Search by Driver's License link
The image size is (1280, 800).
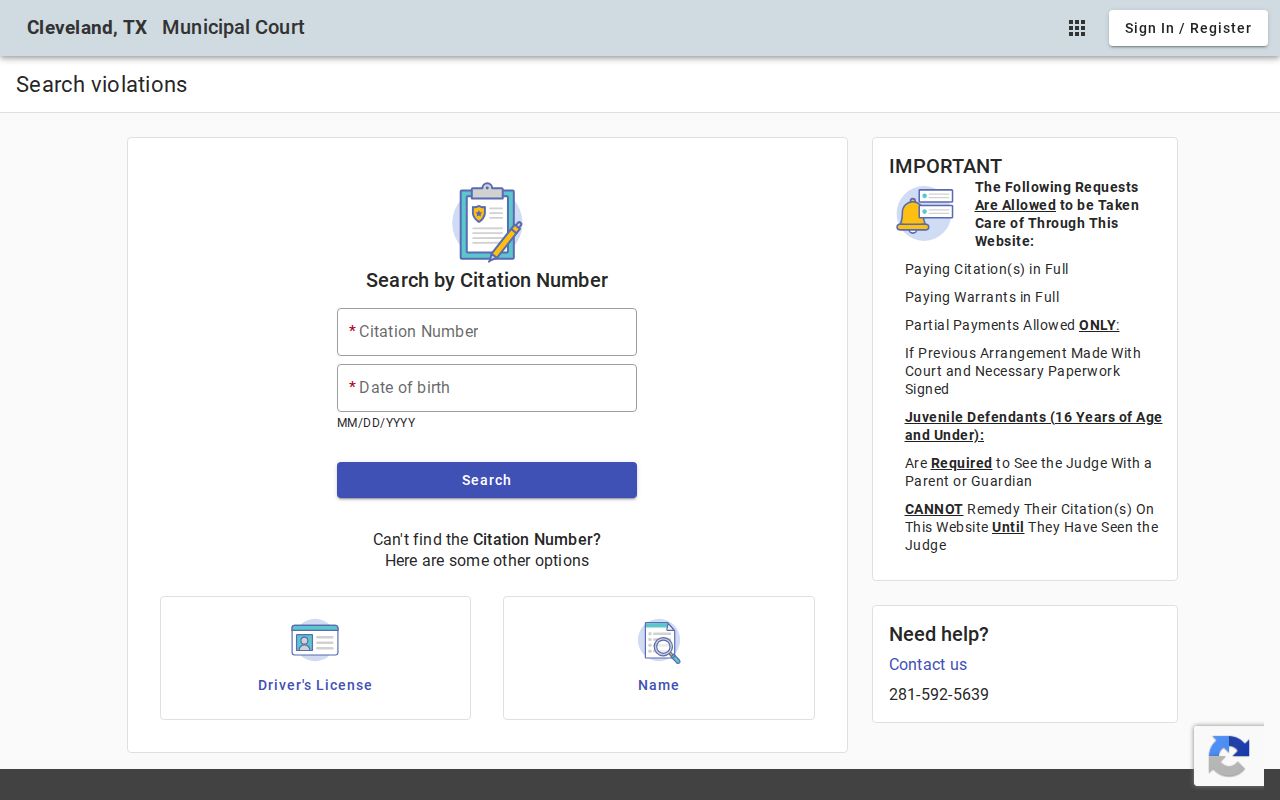tap(315, 685)
